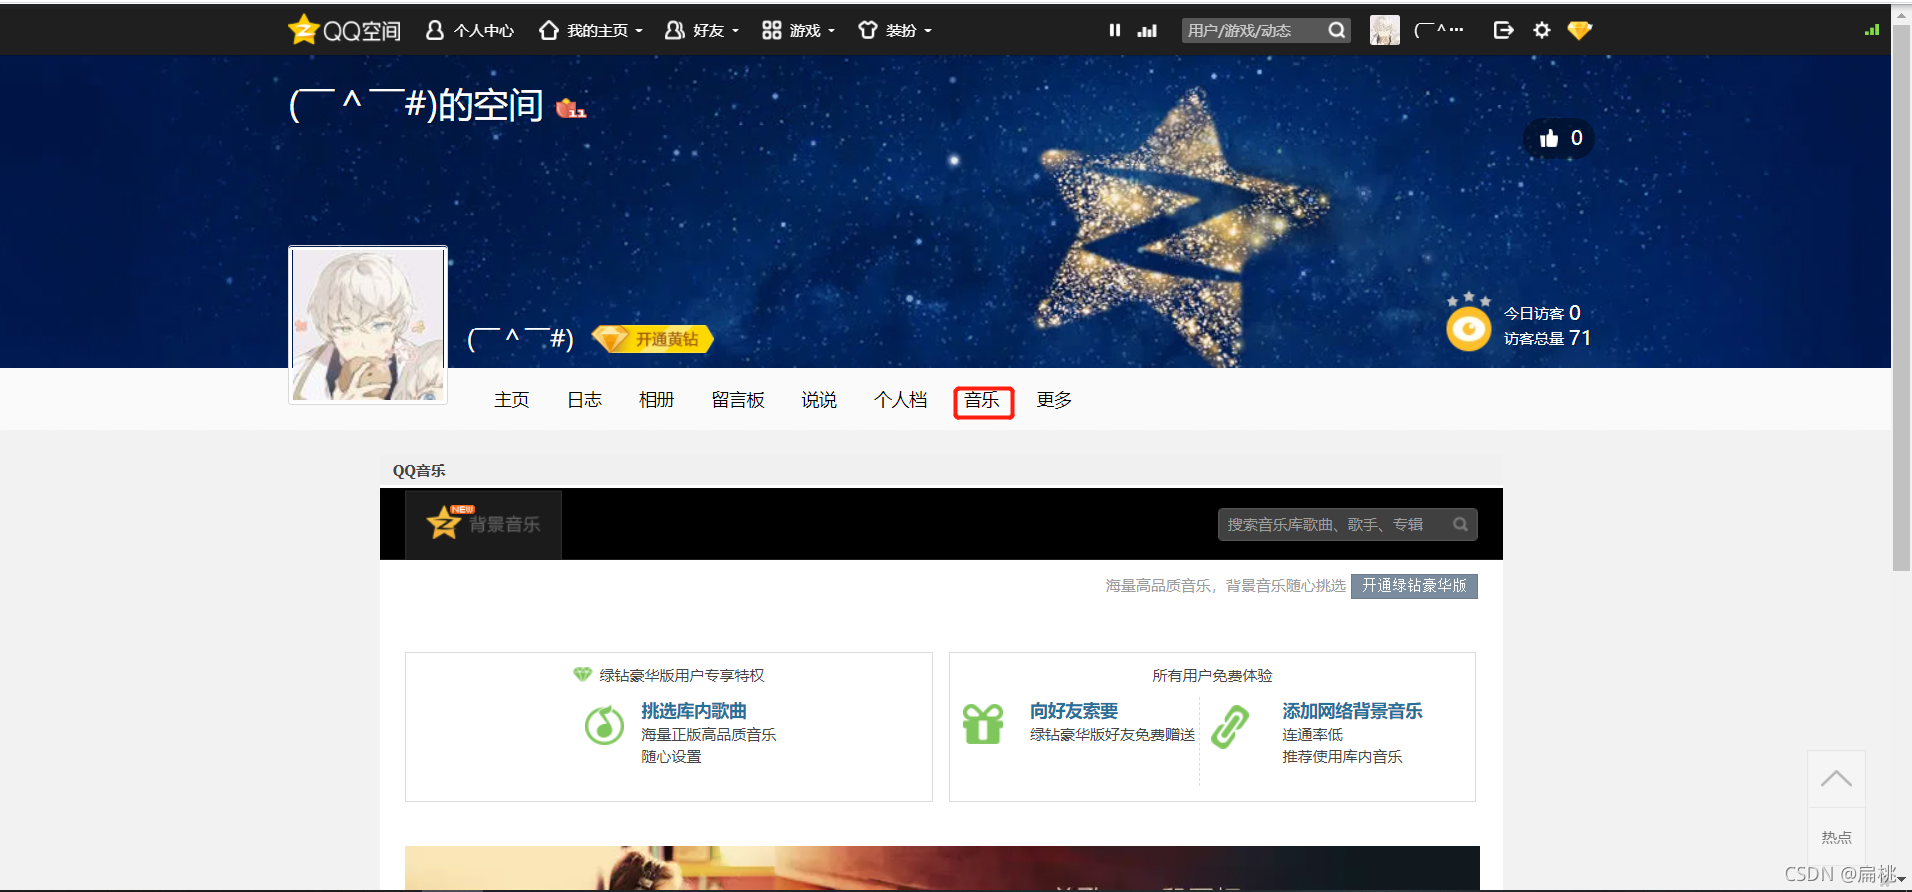The height and width of the screenshot is (892, 1912).
Task: Click the QQ音乐 section heading
Action: [x=419, y=471]
